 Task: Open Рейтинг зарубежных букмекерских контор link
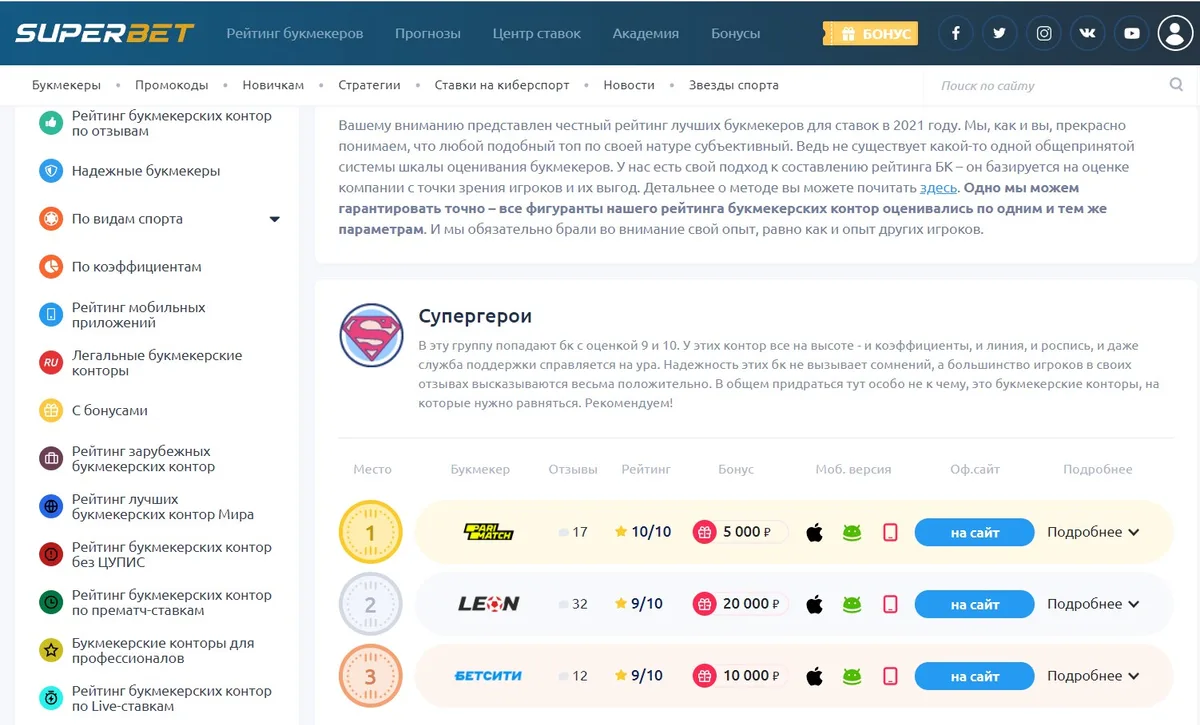143,459
